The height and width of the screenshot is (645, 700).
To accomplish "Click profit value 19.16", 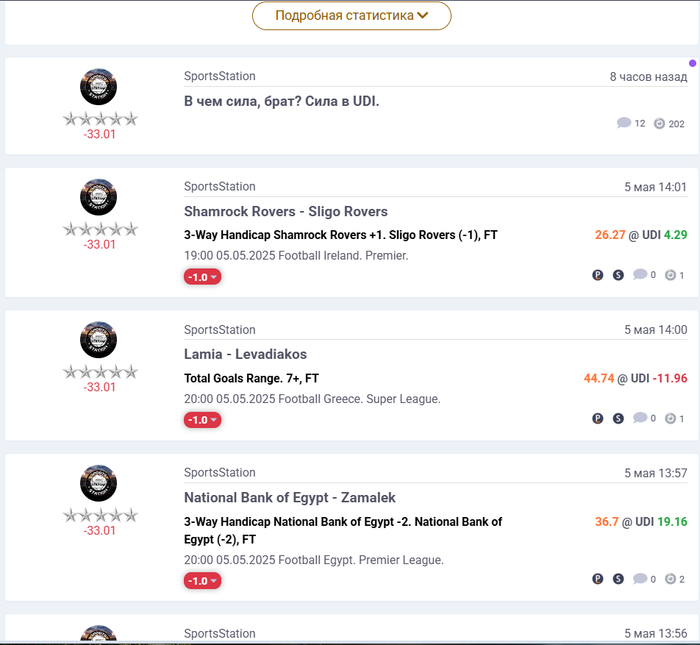I will [672, 522].
